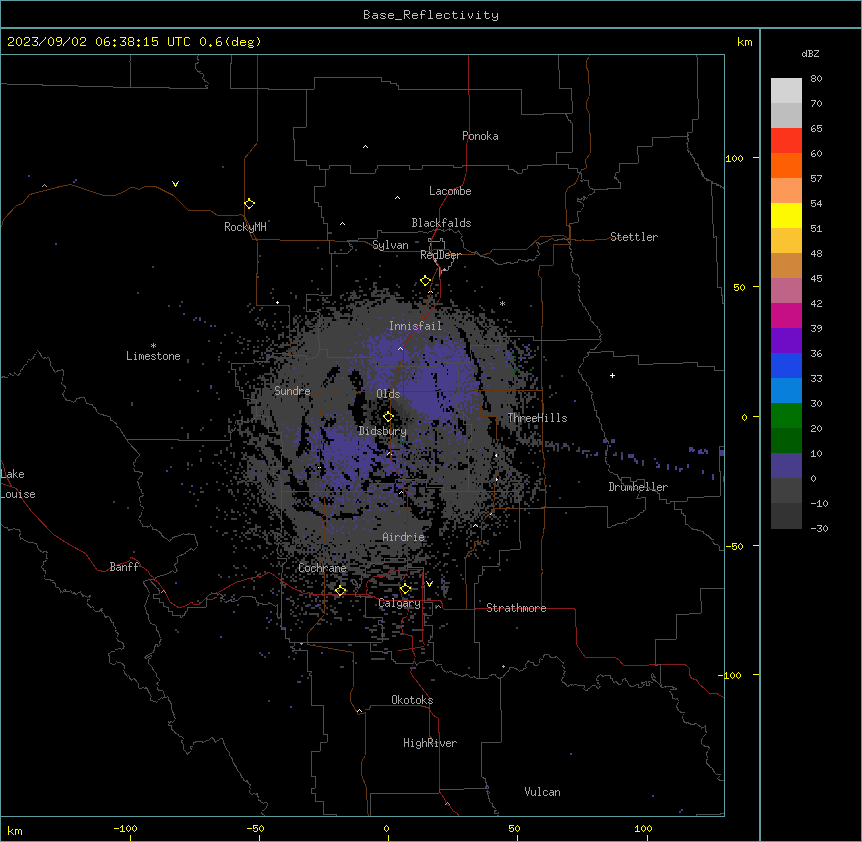
Task: Pick the purple 39 dBZ legend color
Action: [786, 340]
